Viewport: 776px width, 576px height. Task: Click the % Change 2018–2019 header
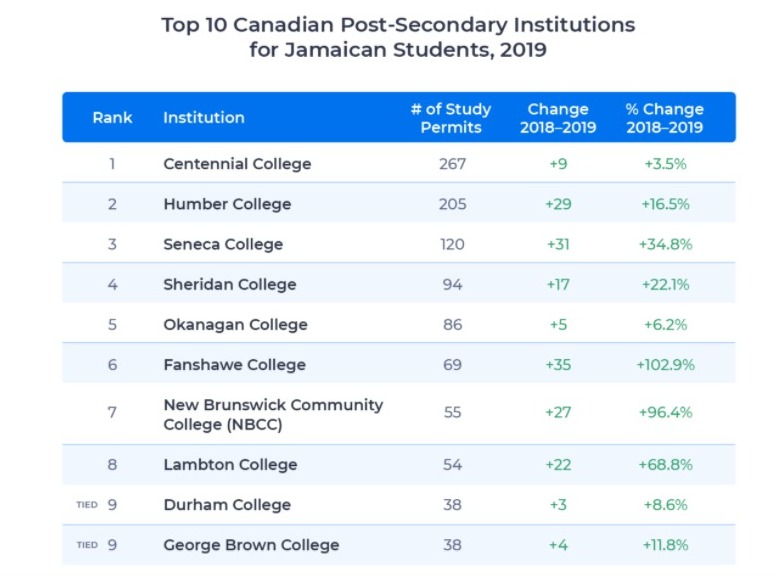665,118
